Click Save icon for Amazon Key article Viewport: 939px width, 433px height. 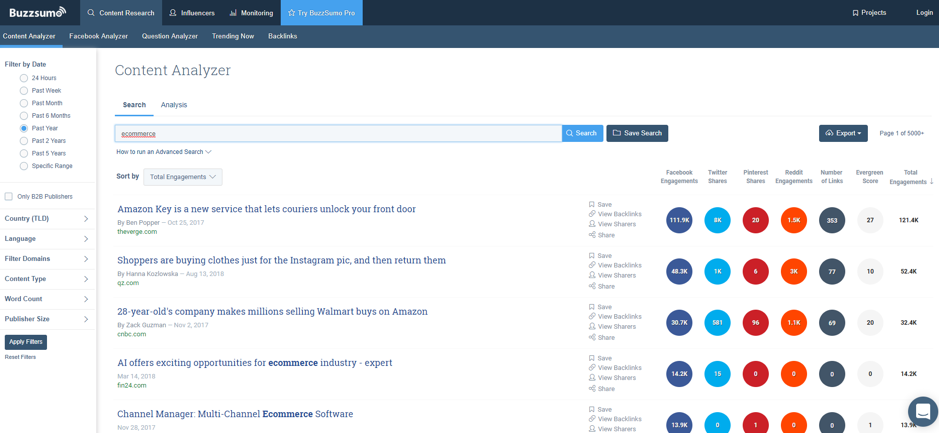[x=592, y=204]
